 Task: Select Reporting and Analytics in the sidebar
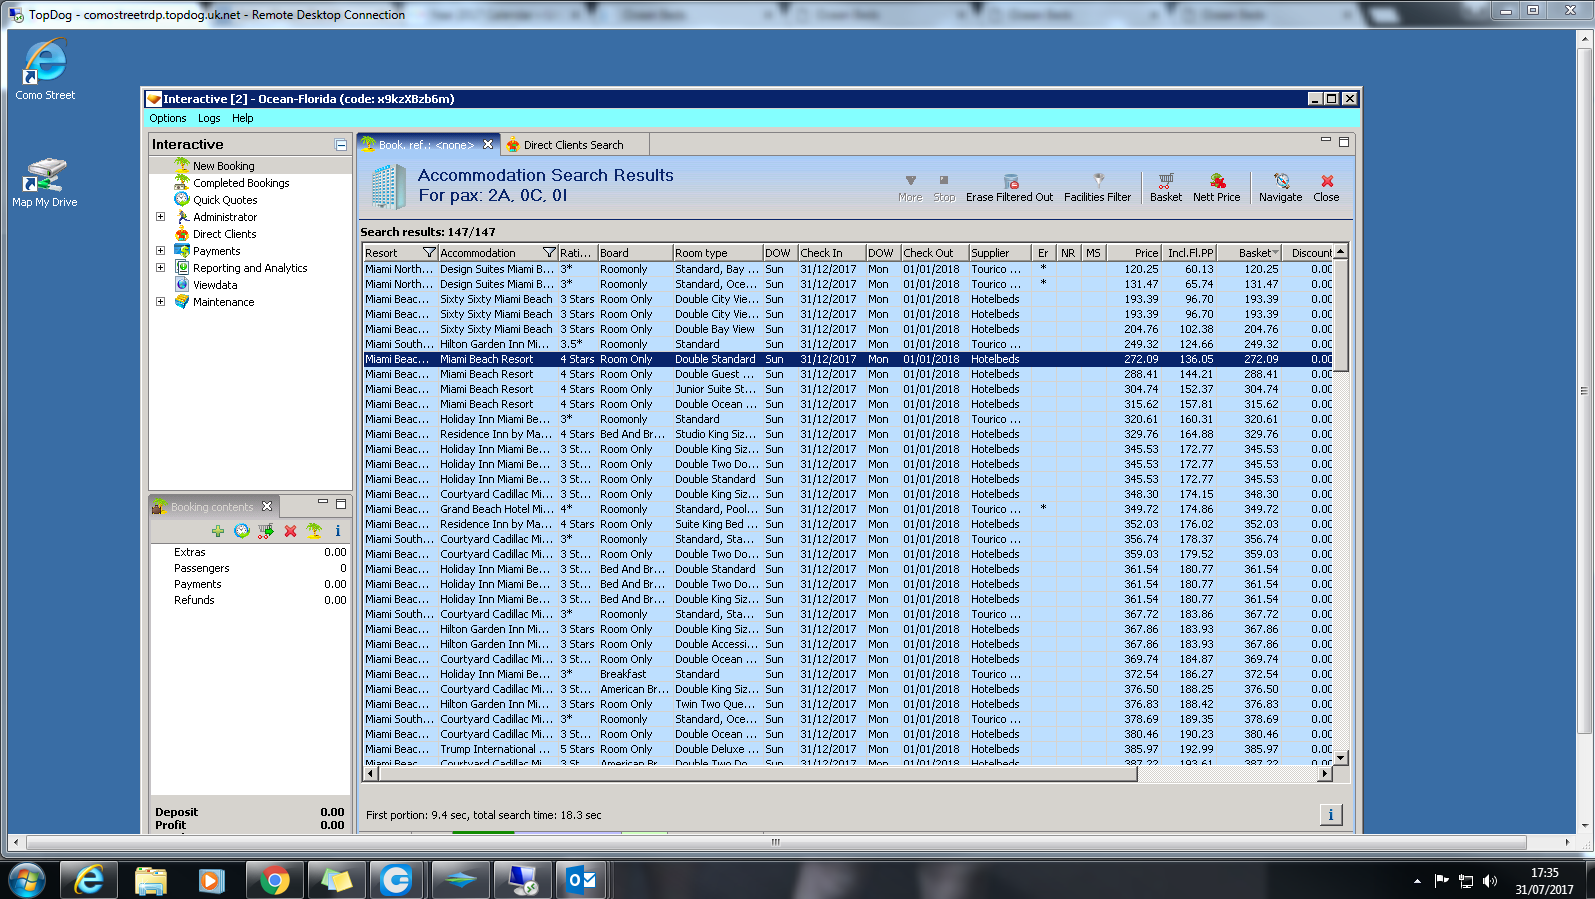(250, 268)
